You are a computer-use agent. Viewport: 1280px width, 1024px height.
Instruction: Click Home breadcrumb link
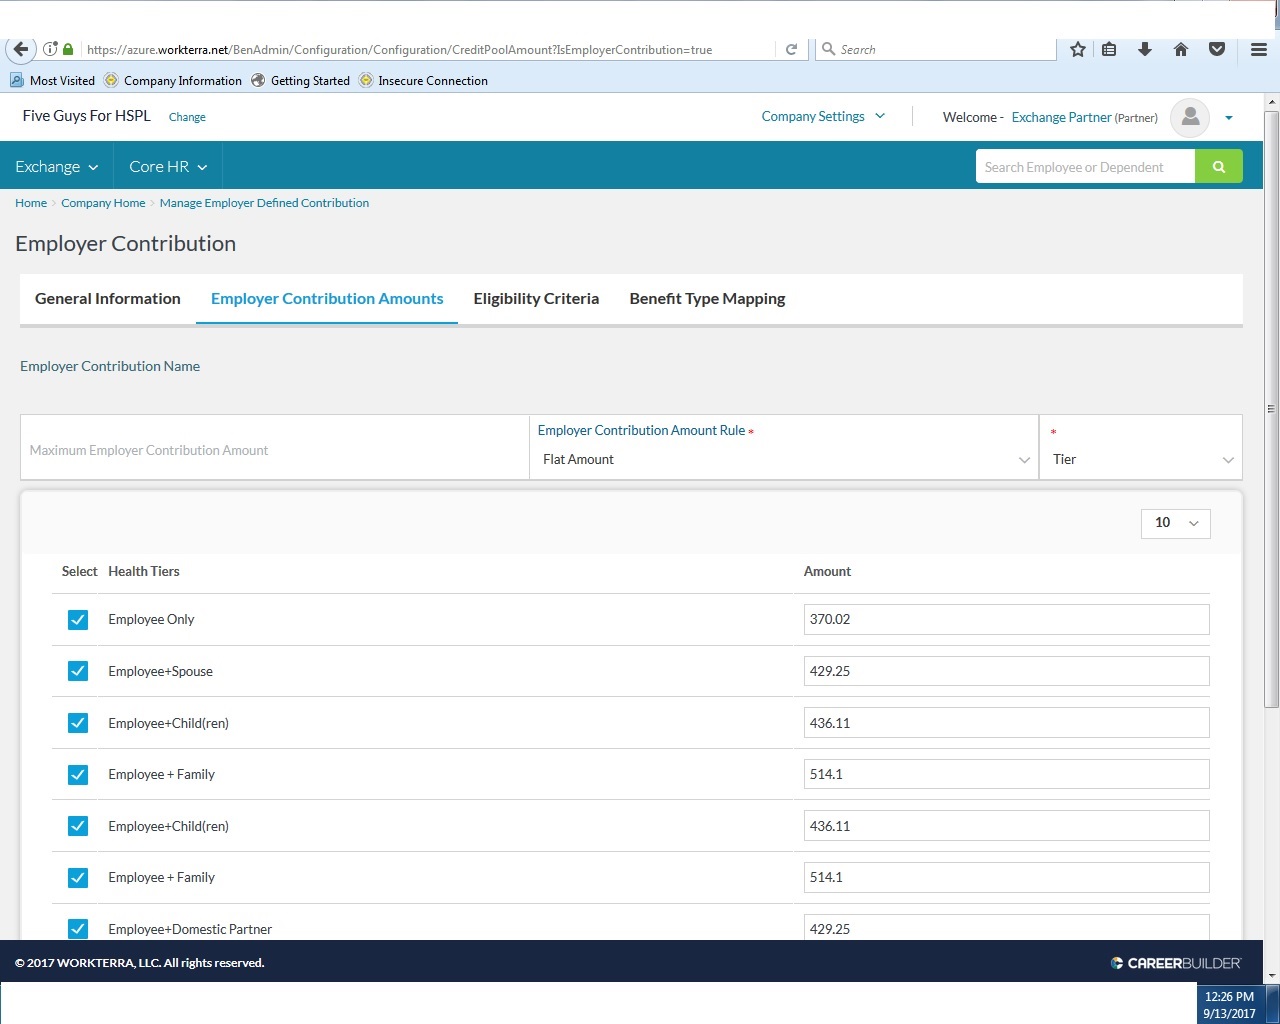(31, 203)
